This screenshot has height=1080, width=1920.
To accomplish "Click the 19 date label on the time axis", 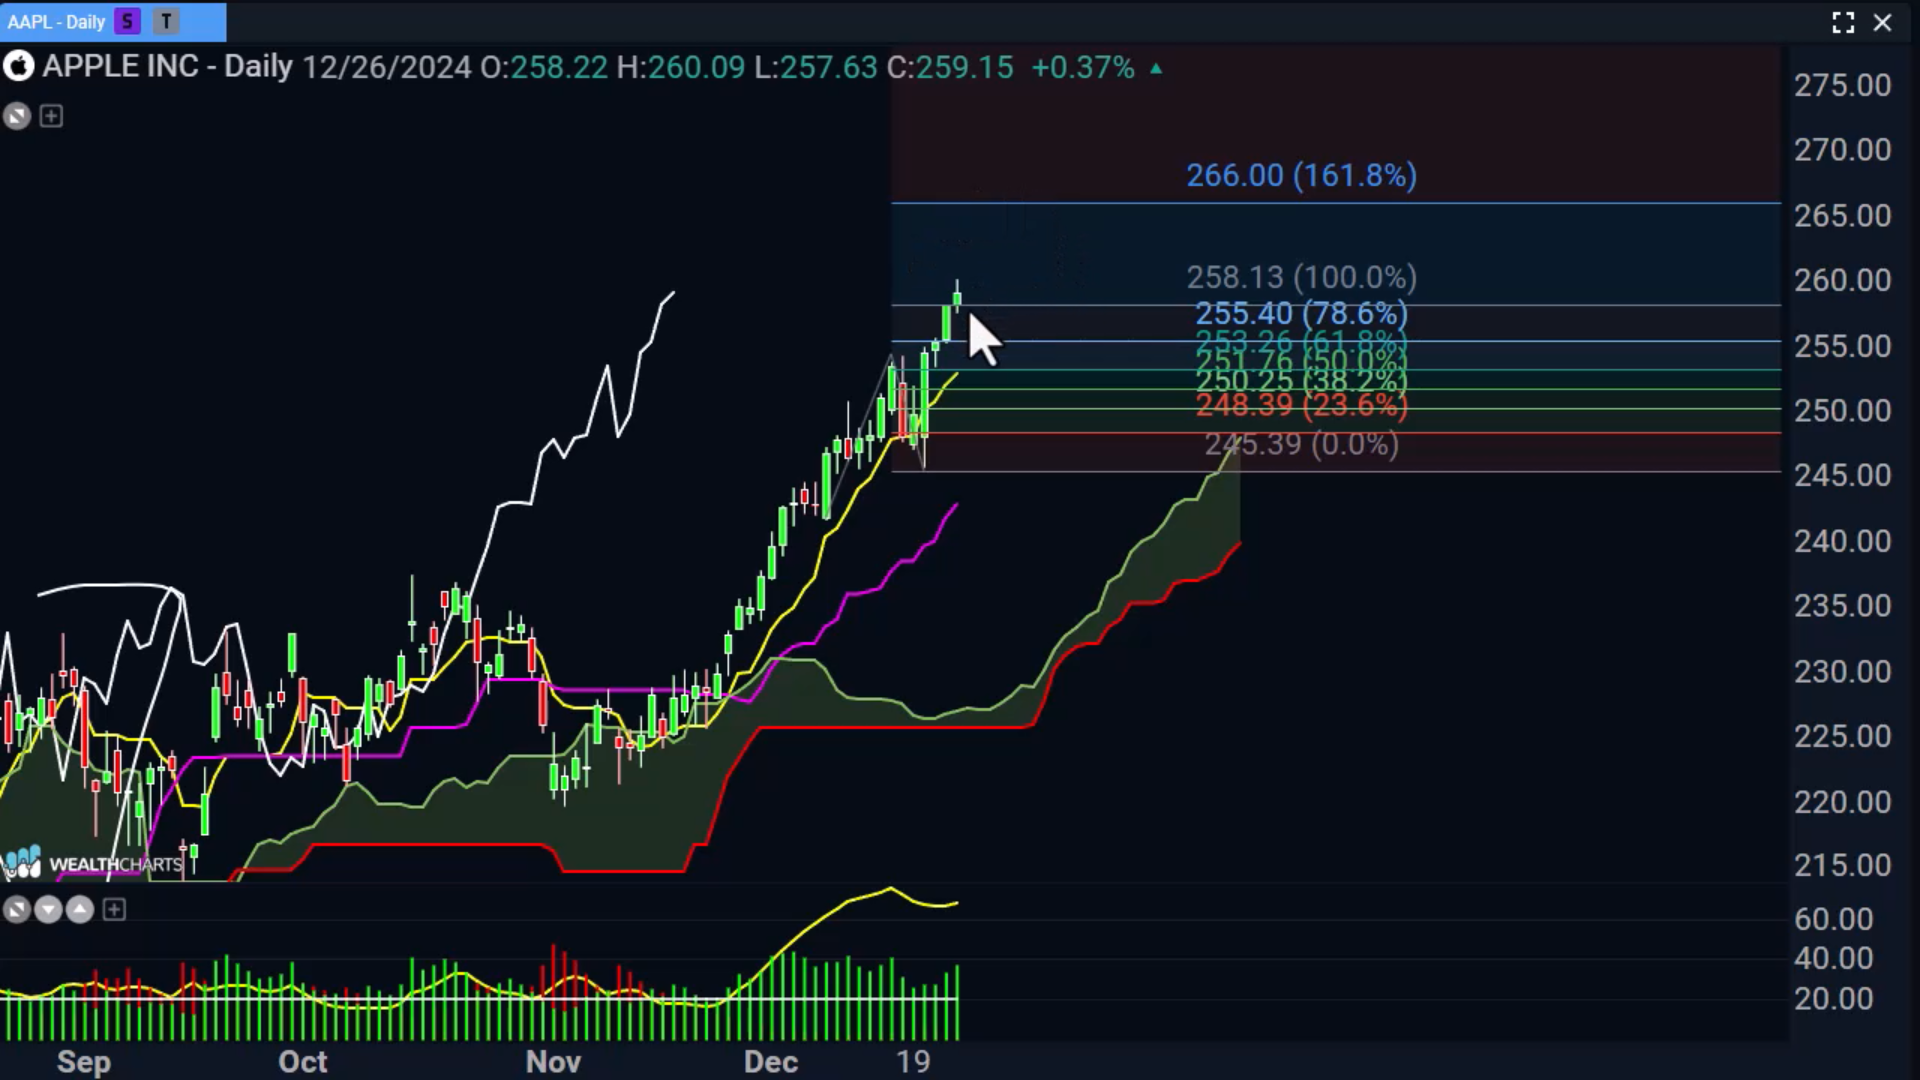I will (912, 1061).
